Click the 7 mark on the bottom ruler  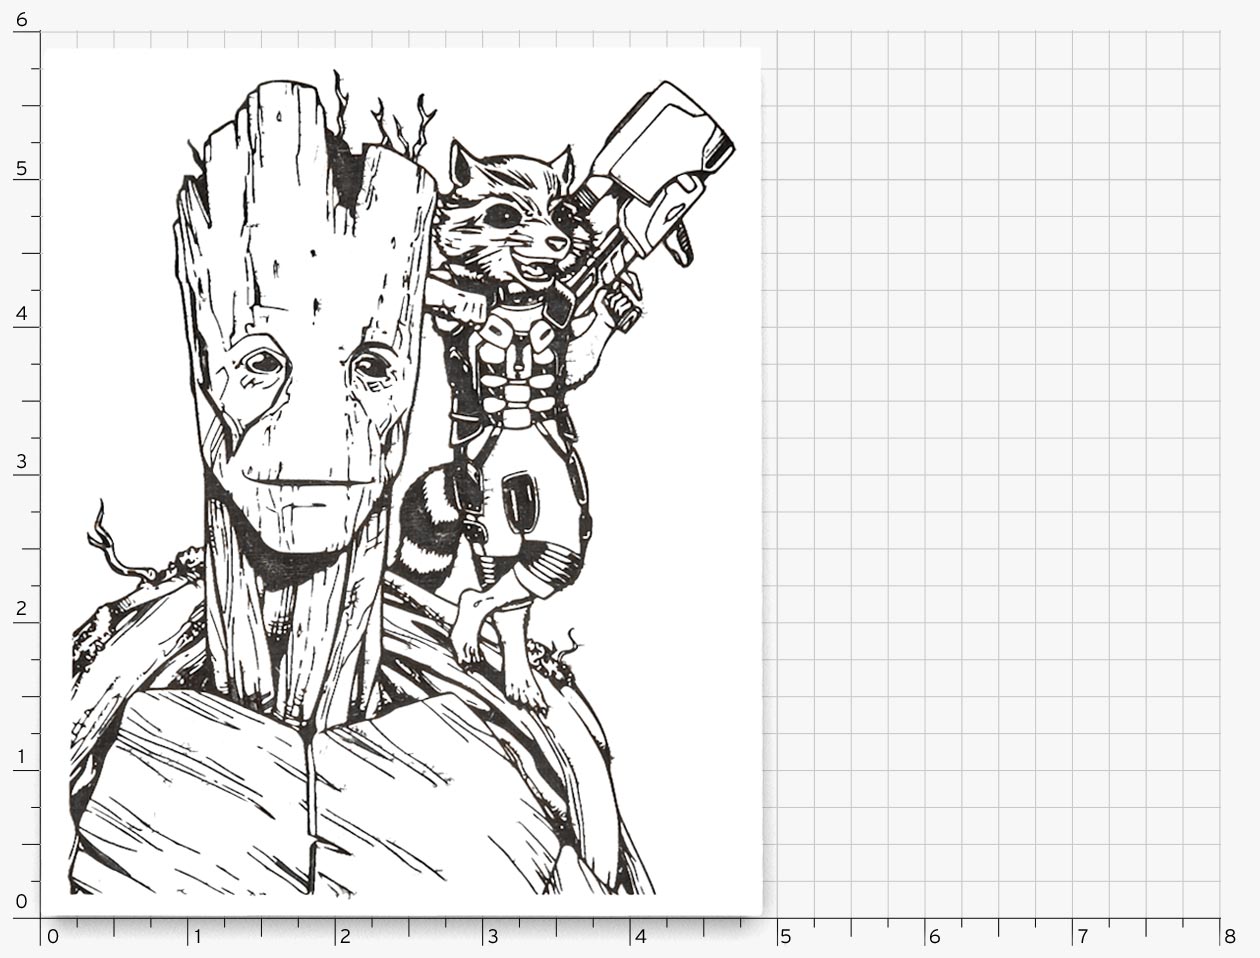click(x=1081, y=937)
